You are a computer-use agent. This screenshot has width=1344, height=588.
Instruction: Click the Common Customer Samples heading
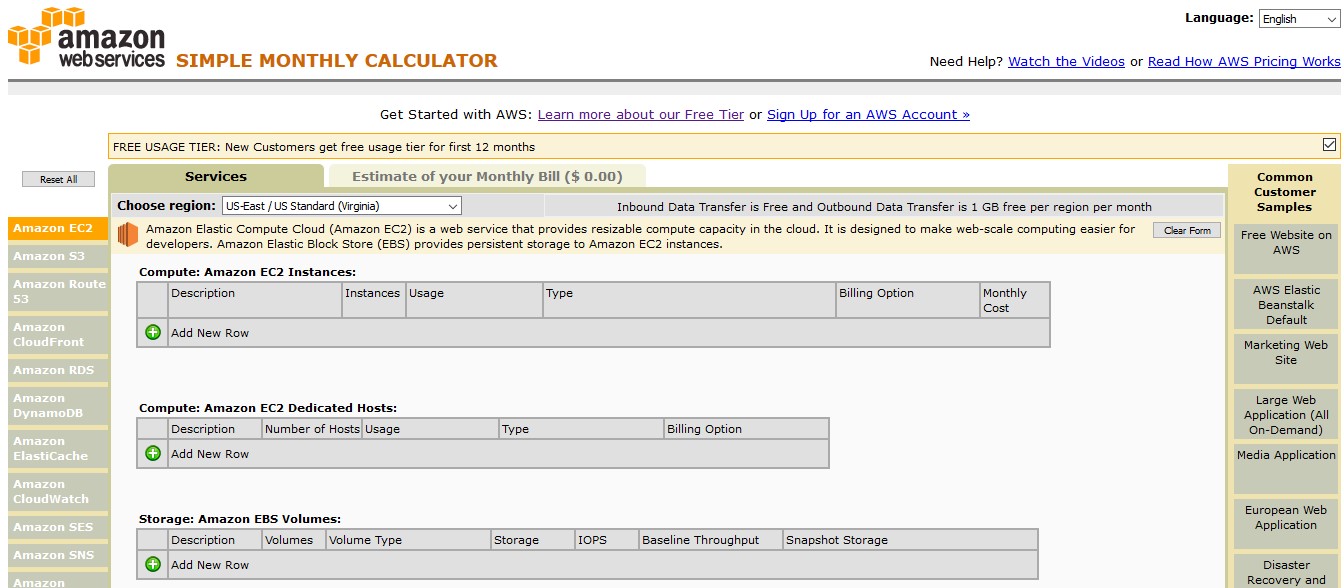point(1285,192)
